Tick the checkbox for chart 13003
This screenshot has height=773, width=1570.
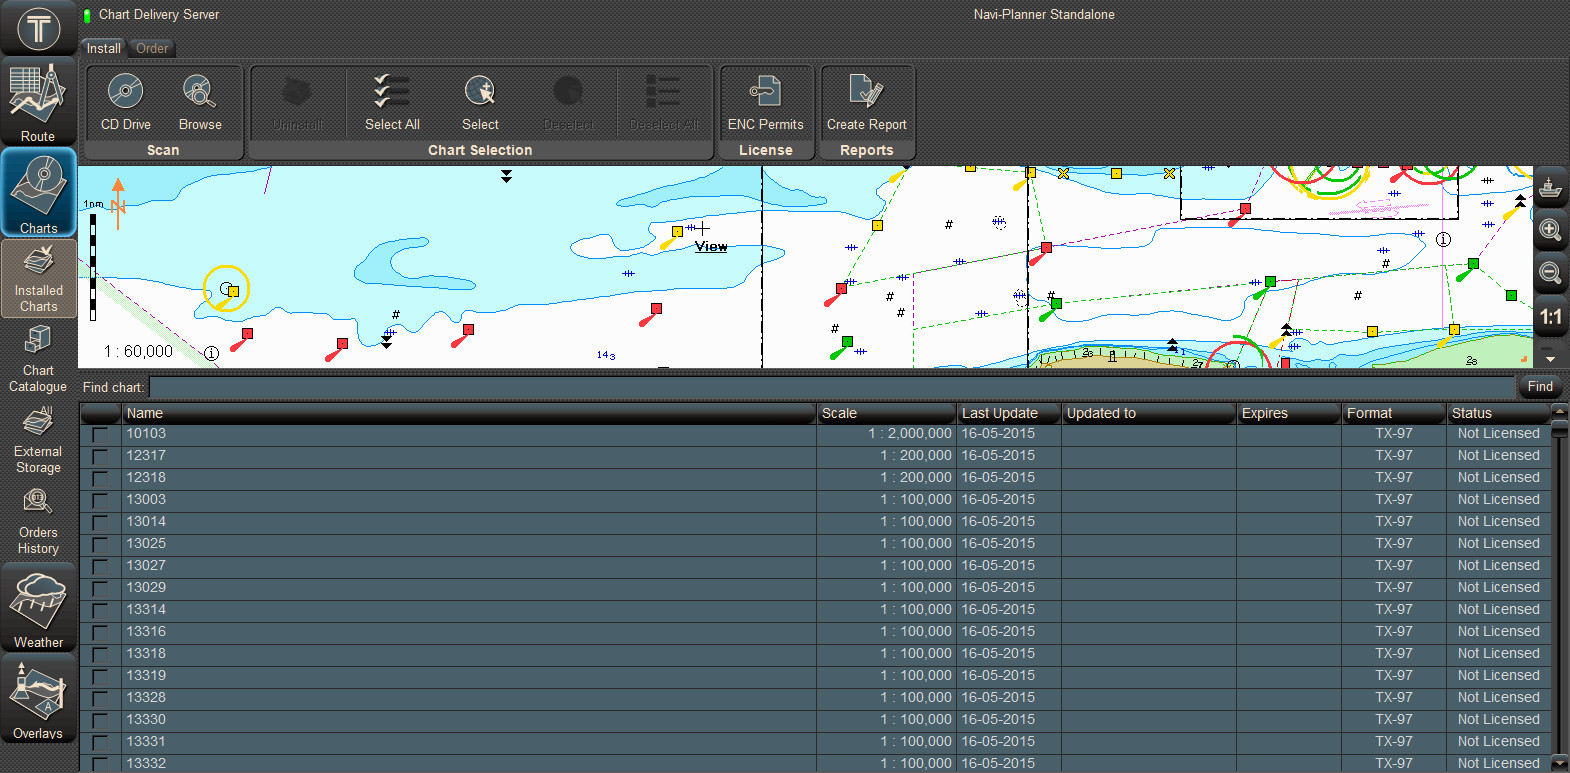[x=100, y=501]
